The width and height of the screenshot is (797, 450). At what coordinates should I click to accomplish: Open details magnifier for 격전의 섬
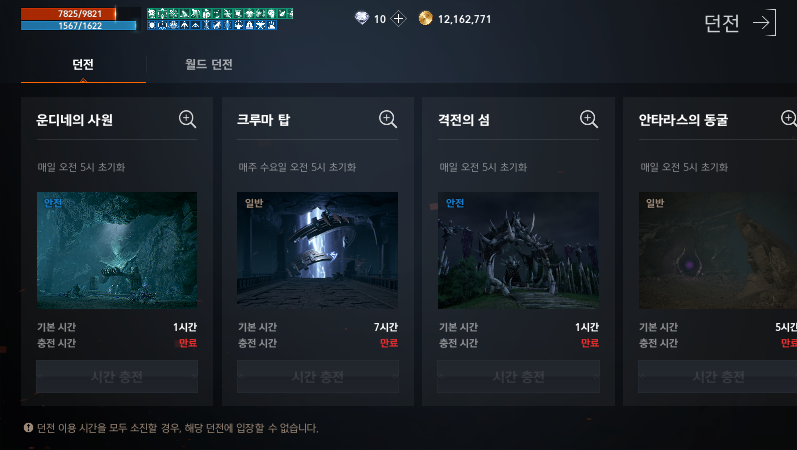click(x=589, y=119)
